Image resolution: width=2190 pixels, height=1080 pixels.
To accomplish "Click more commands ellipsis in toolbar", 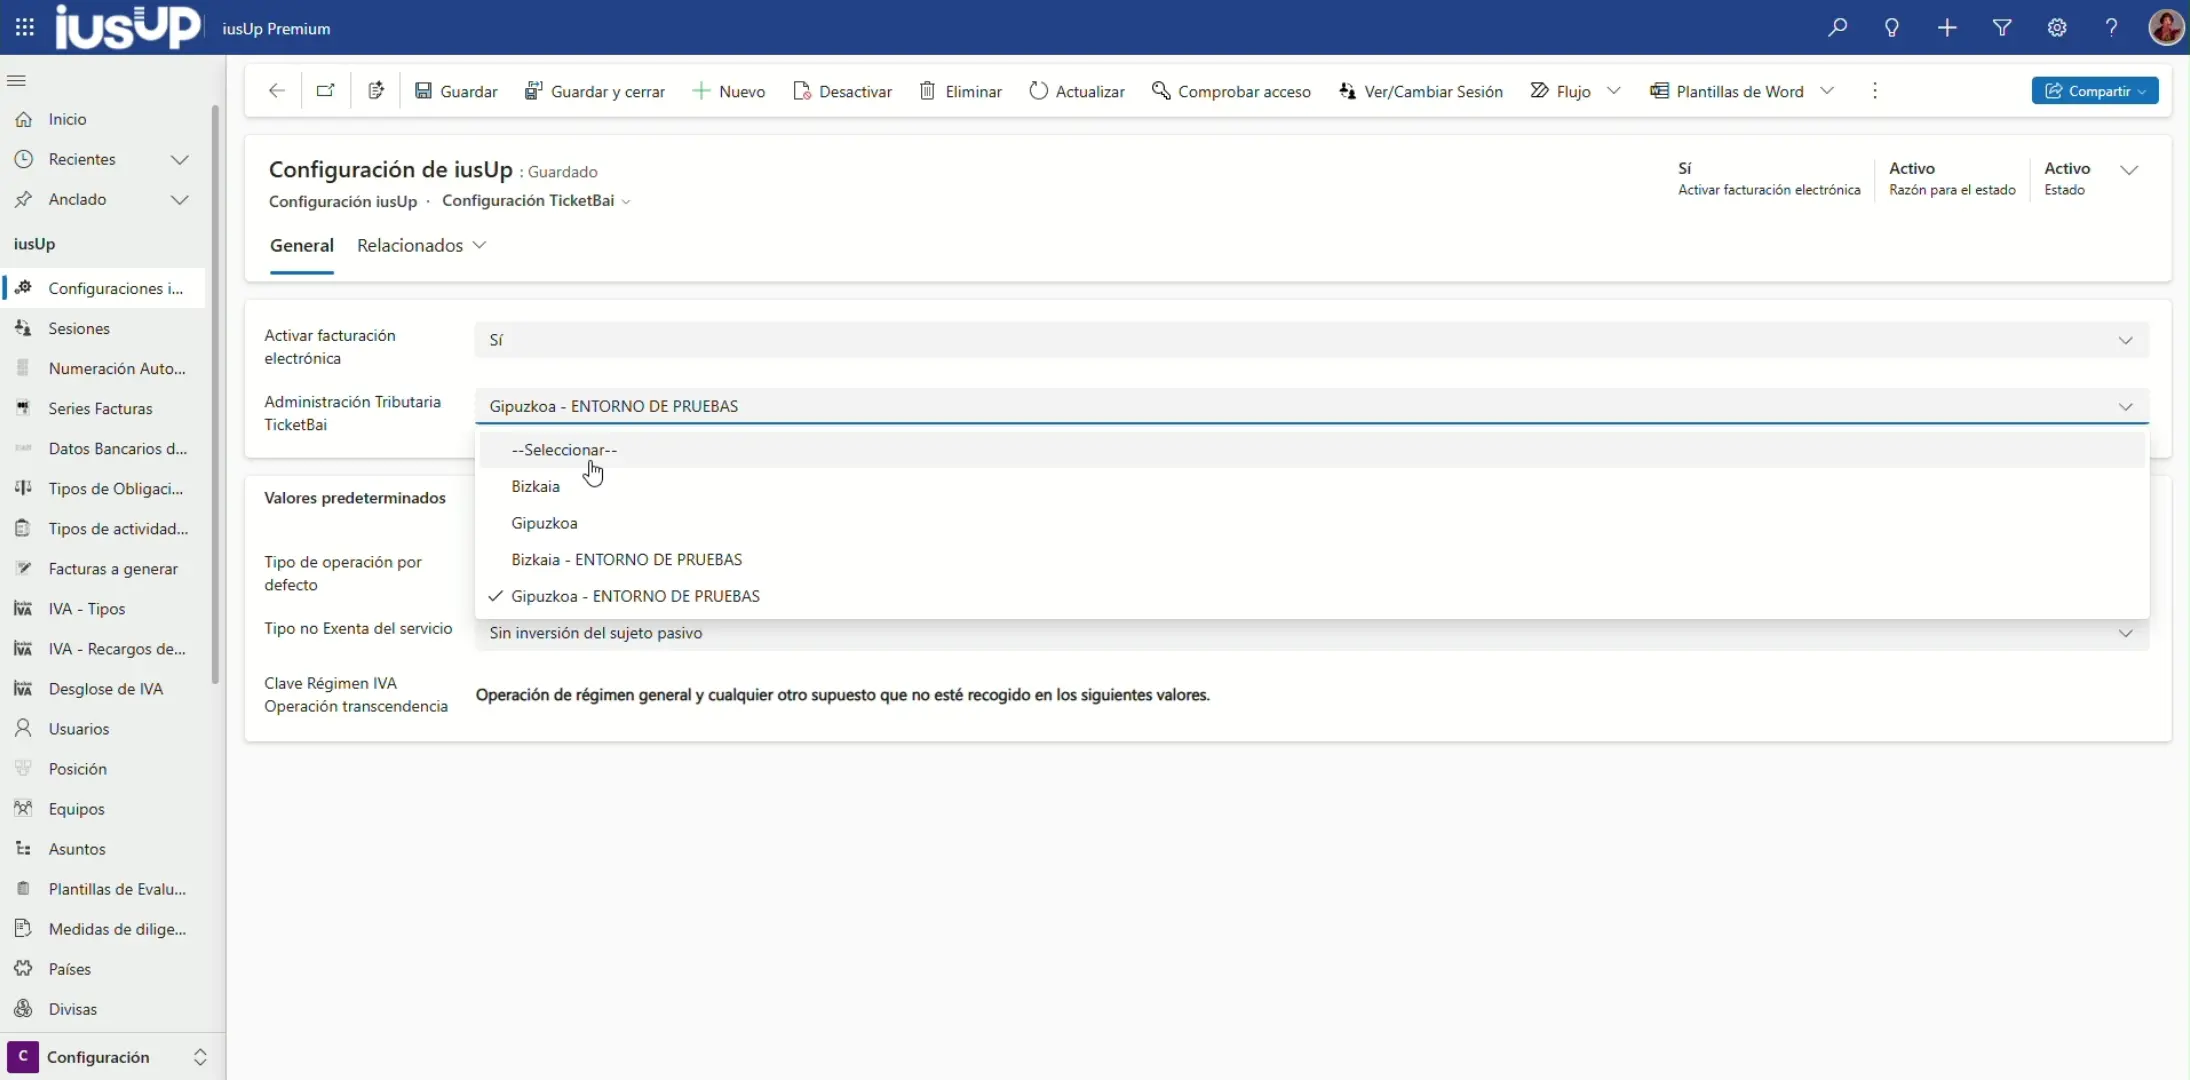I will pos(1875,91).
